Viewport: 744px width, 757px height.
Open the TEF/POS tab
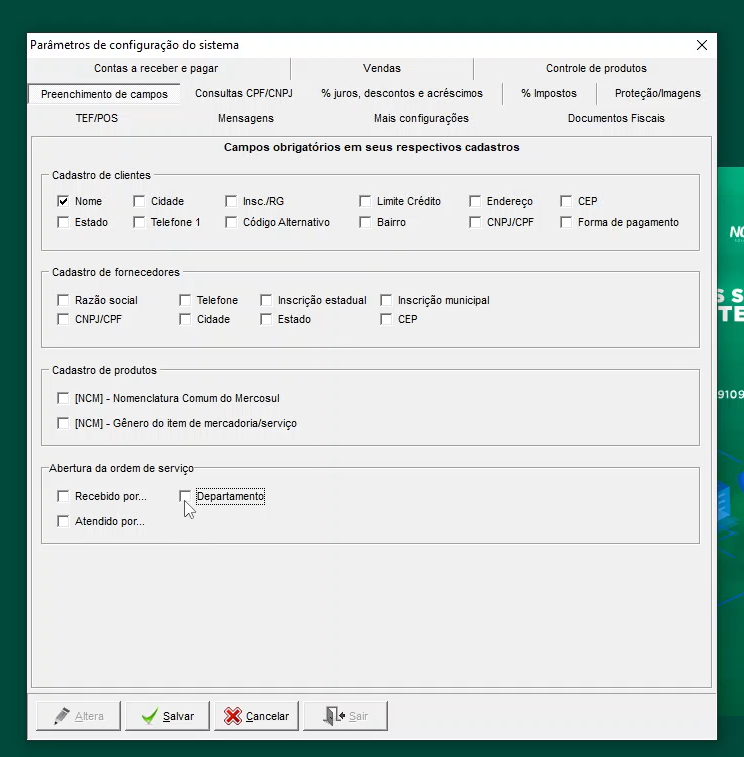97,118
